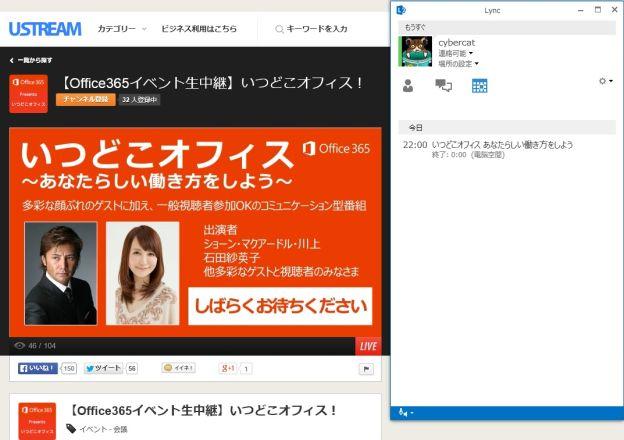The height and width of the screenshot is (440, 624).
Task: Minimize the Lync window
Action: 581,10
